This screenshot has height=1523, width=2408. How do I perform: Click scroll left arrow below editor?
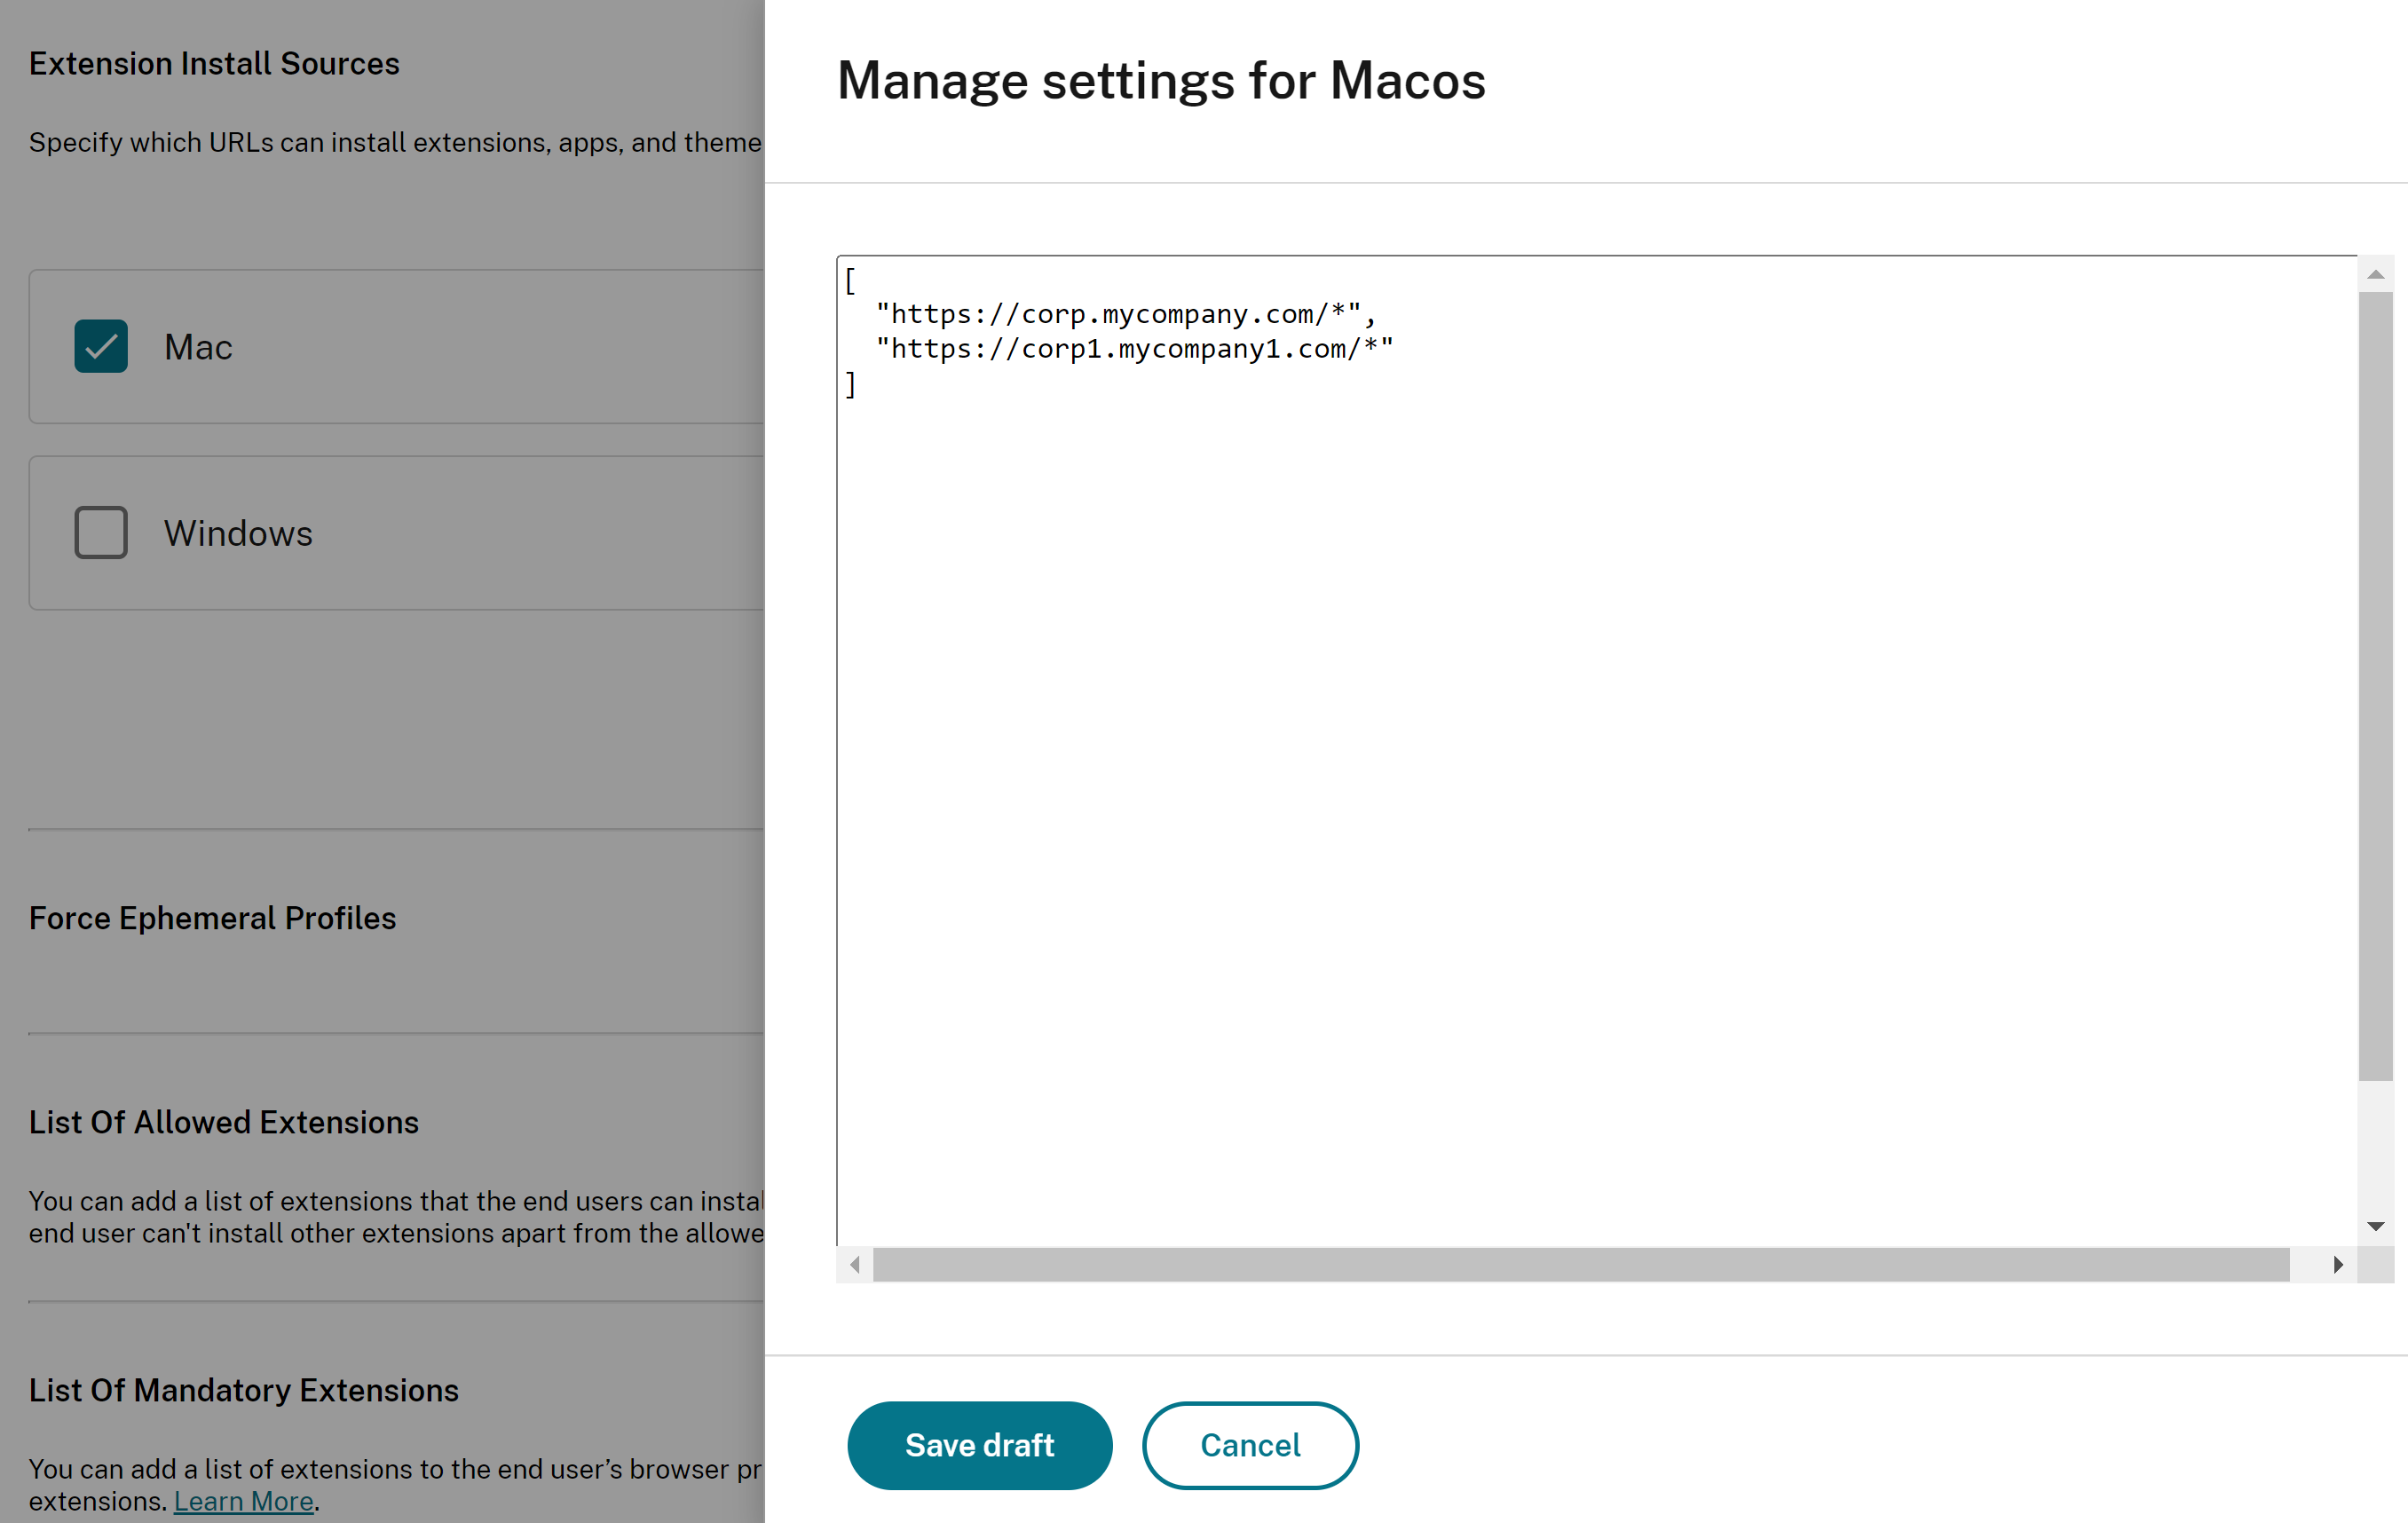(x=855, y=1265)
